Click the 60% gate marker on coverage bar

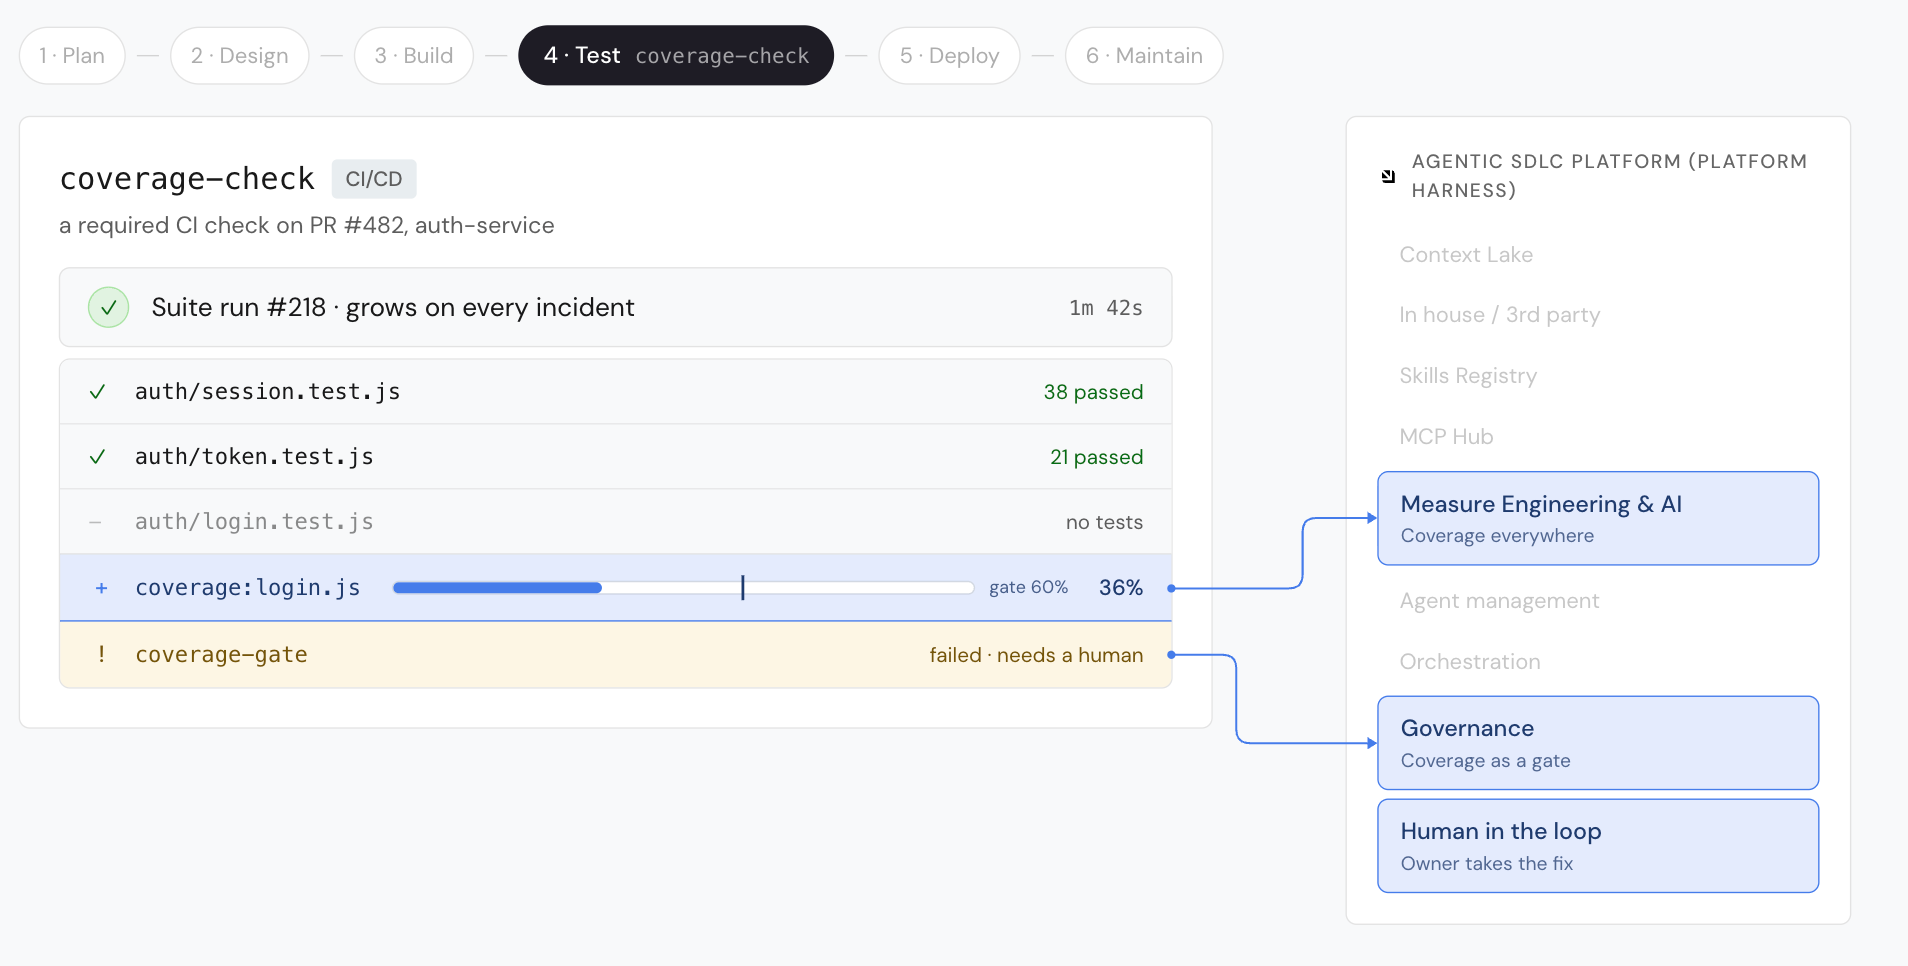[743, 588]
